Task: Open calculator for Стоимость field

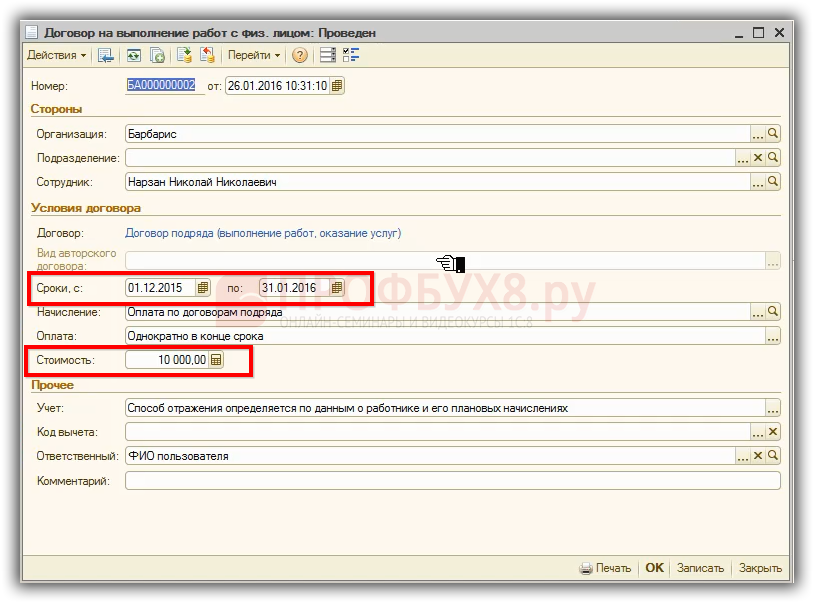Action: [216, 360]
